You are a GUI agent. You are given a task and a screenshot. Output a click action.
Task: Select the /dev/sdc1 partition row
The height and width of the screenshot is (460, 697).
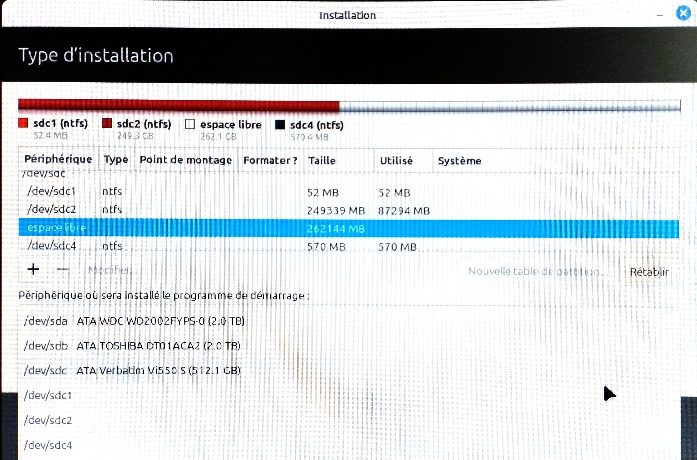coord(200,192)
